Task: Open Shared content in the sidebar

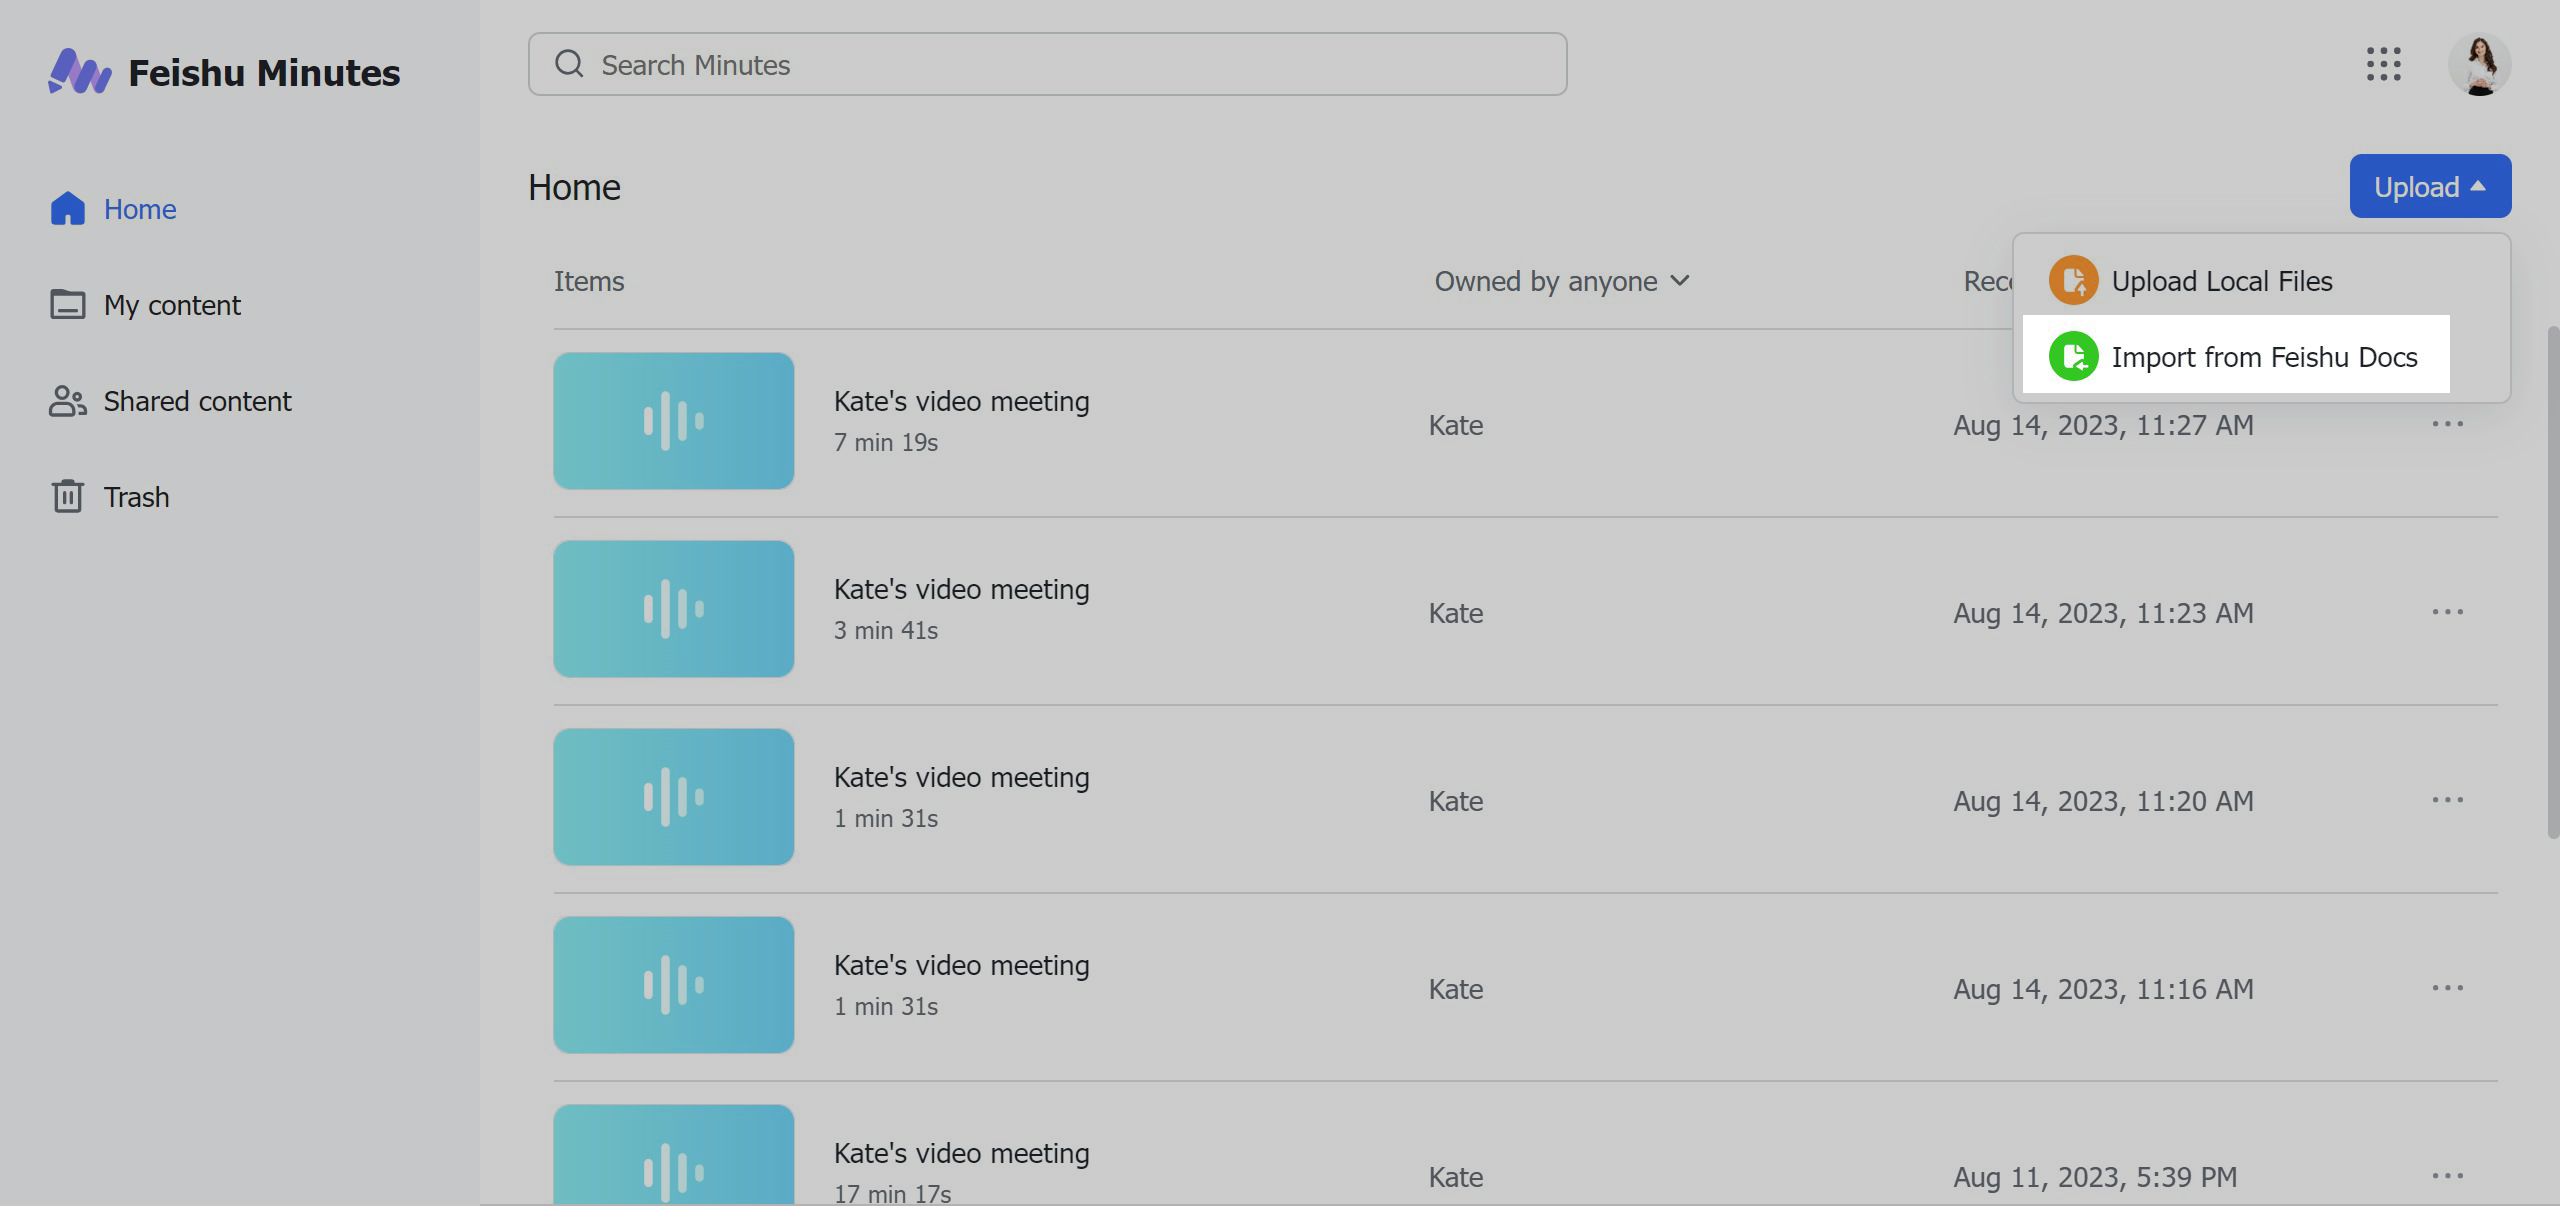Action: 197,401
